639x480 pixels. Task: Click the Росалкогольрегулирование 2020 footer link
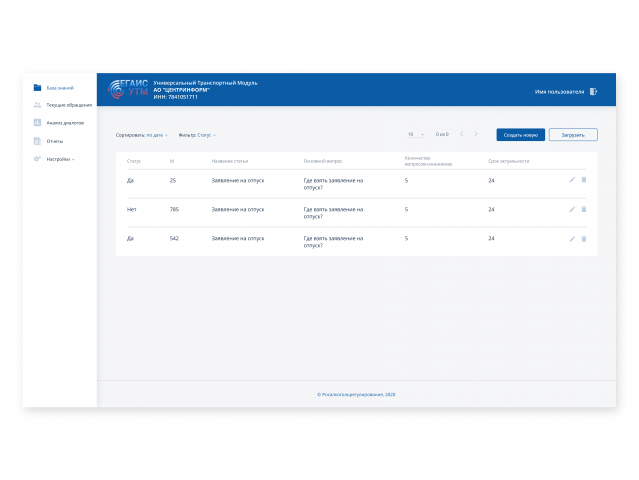tap(356, 394)
